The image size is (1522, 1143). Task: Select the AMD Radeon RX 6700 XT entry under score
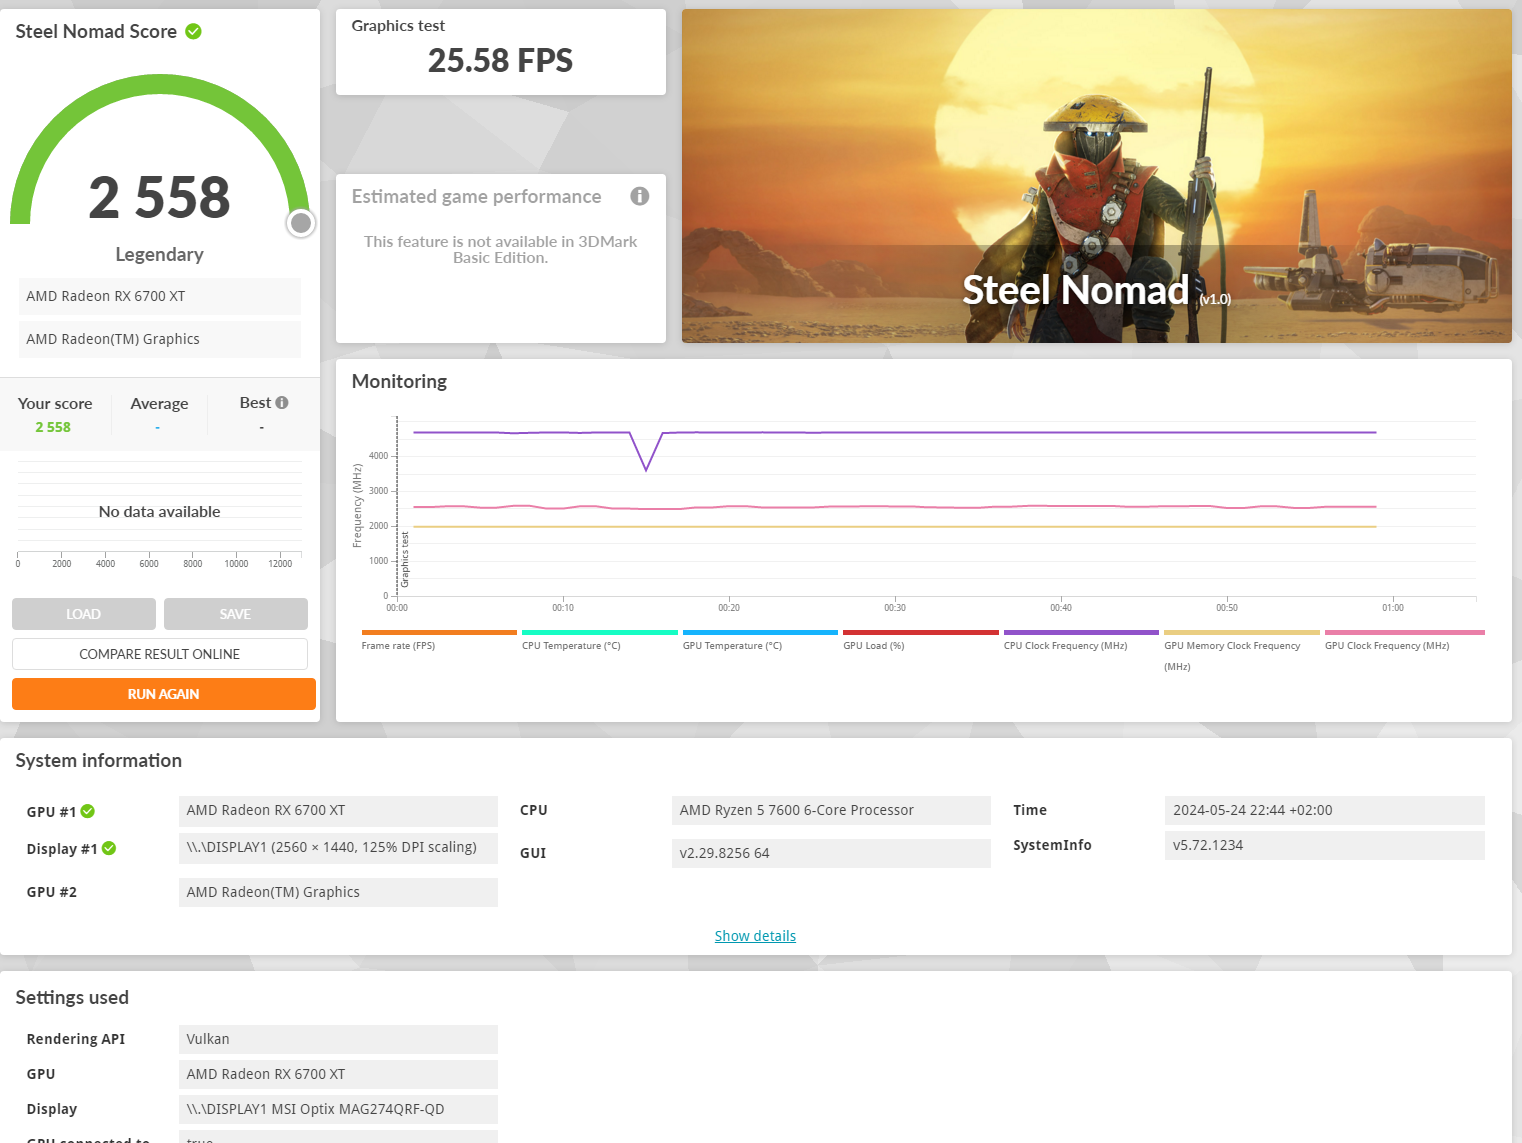pyautogui.click(x=160, y=296)
